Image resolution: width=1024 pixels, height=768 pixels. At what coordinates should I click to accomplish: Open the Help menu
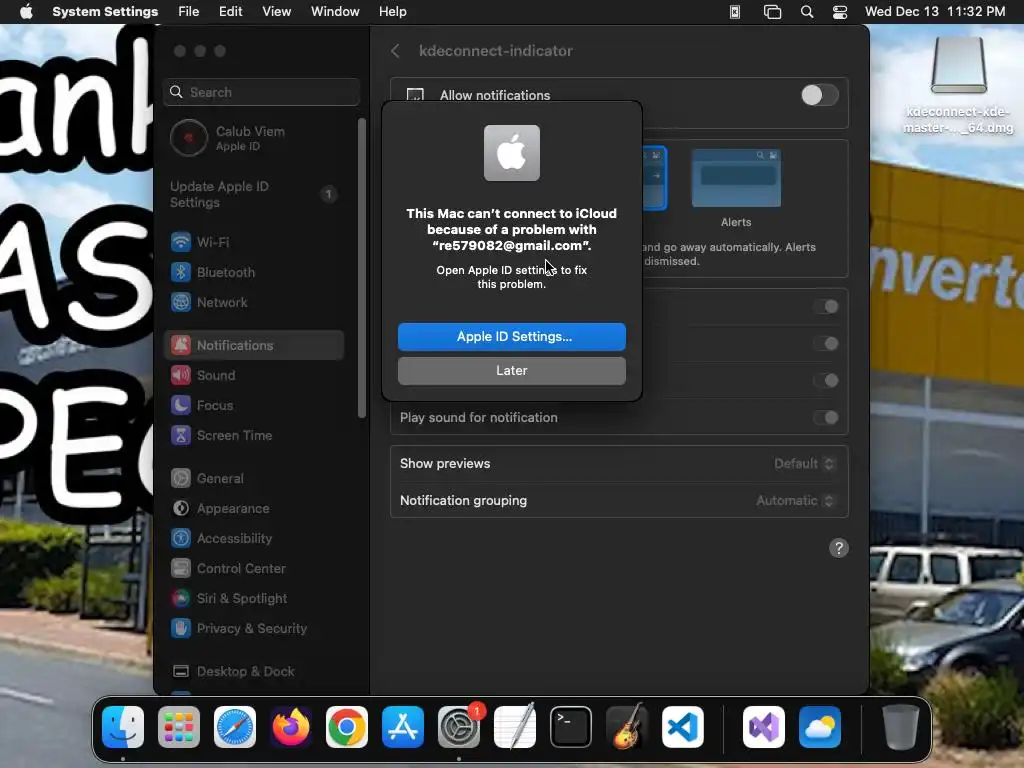coord(392,12)
